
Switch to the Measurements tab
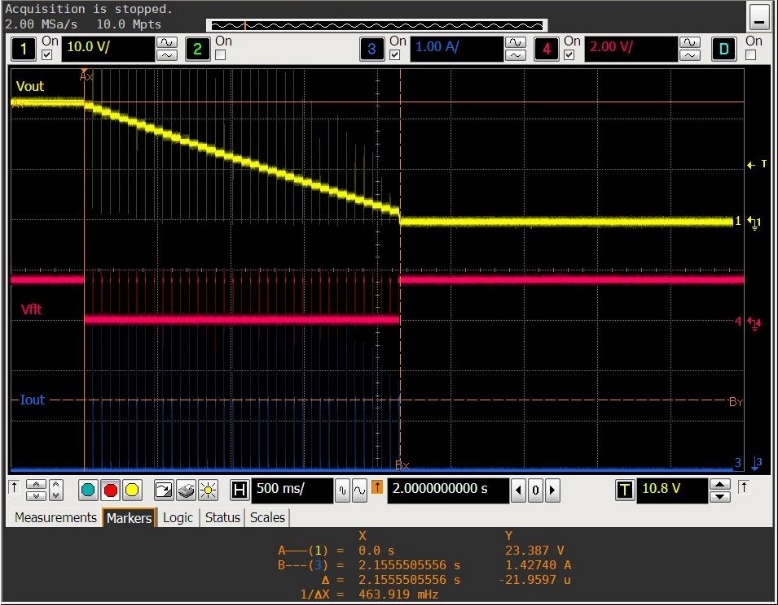[x=55, y=517]
